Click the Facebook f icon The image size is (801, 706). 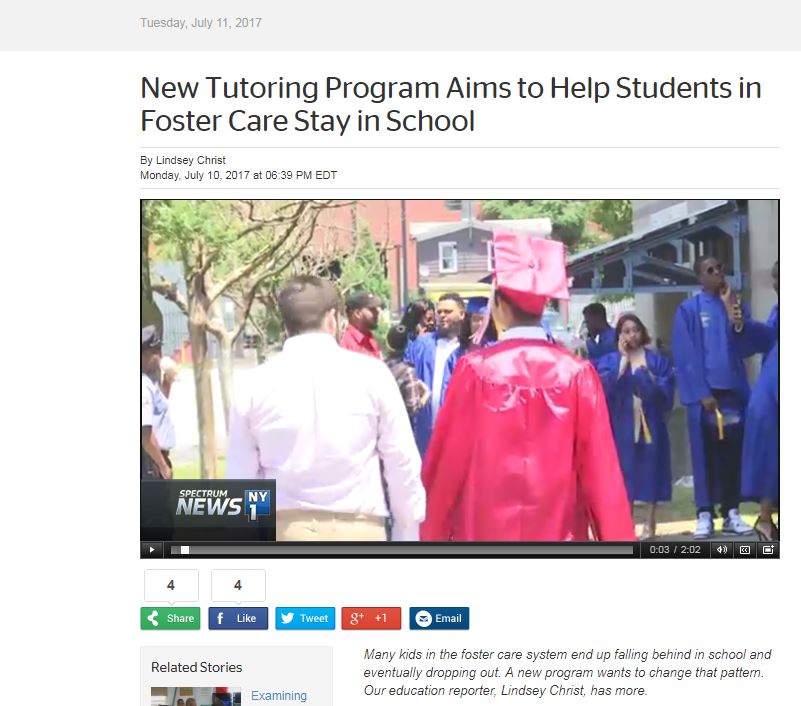[x=220, y=619]
